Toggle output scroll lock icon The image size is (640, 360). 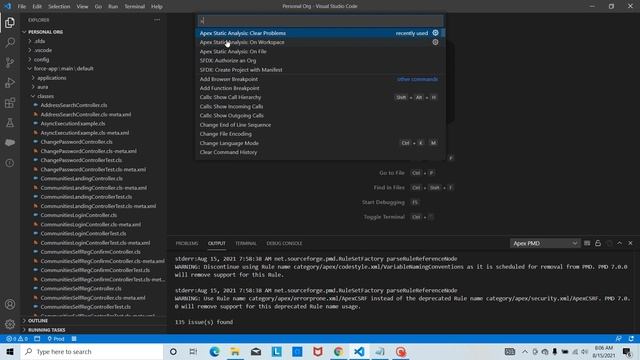click(x=598, y=243)
